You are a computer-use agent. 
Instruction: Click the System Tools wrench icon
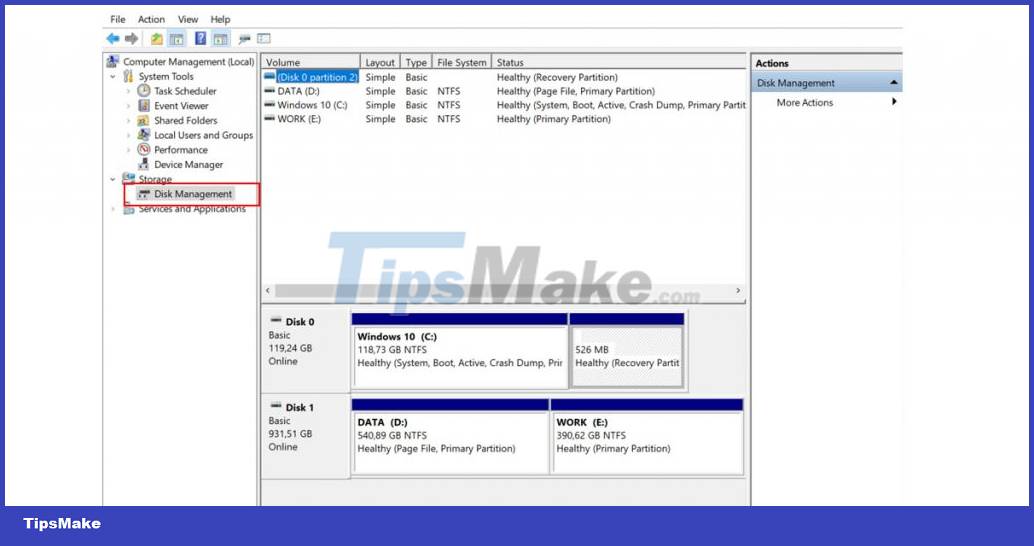[129, 76]
